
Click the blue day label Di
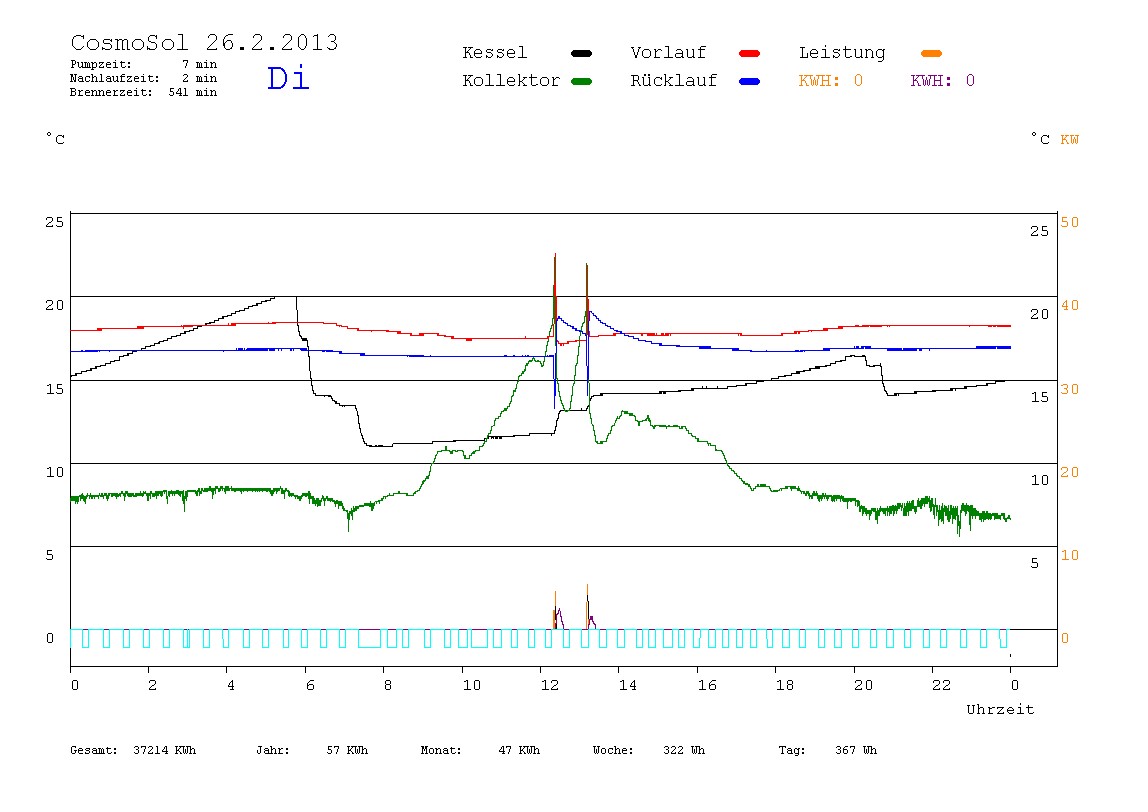288,78
